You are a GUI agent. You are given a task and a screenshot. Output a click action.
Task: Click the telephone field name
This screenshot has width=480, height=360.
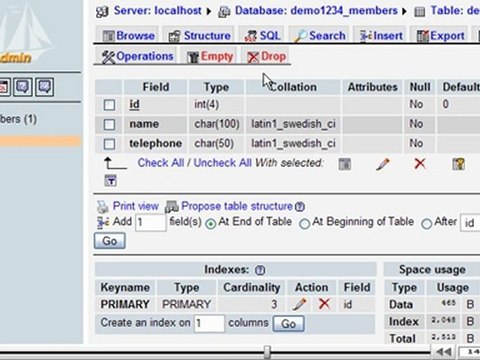click(x=156, y=144)
